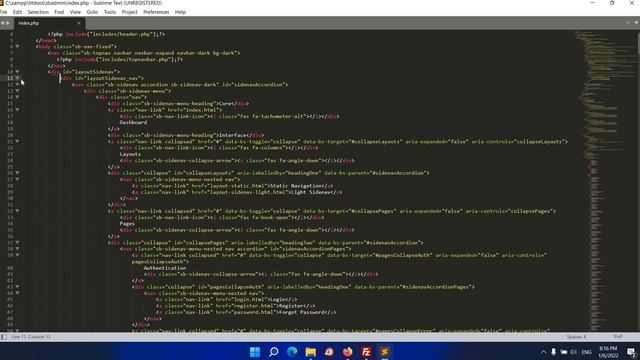640x360 pixels.
Task: Collapse the collapsePages link fold on line 32
Action: pyautogui.click(x=18, y=211)
